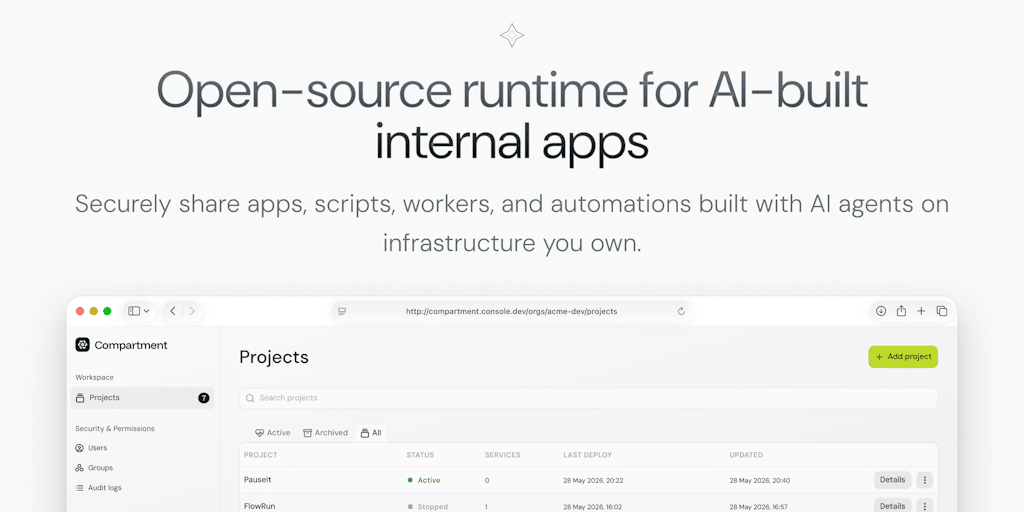Open the PauseIt project row
The width and height of the screenshot is (1024, 512).
588,480
